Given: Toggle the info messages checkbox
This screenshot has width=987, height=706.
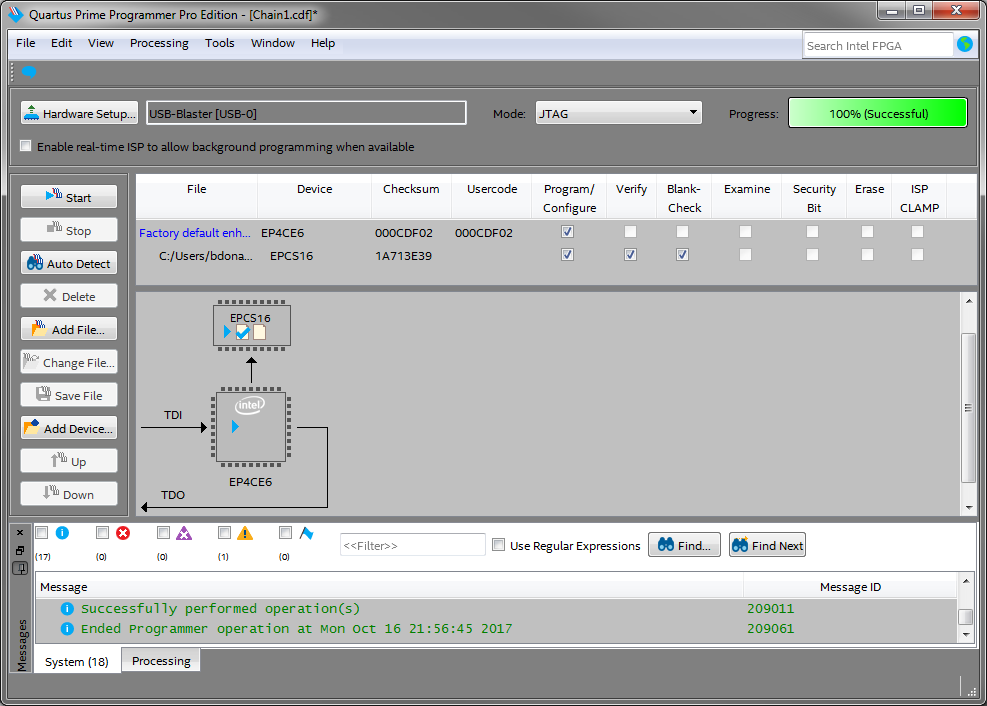Looking at the screenshot, I should 42,533.
